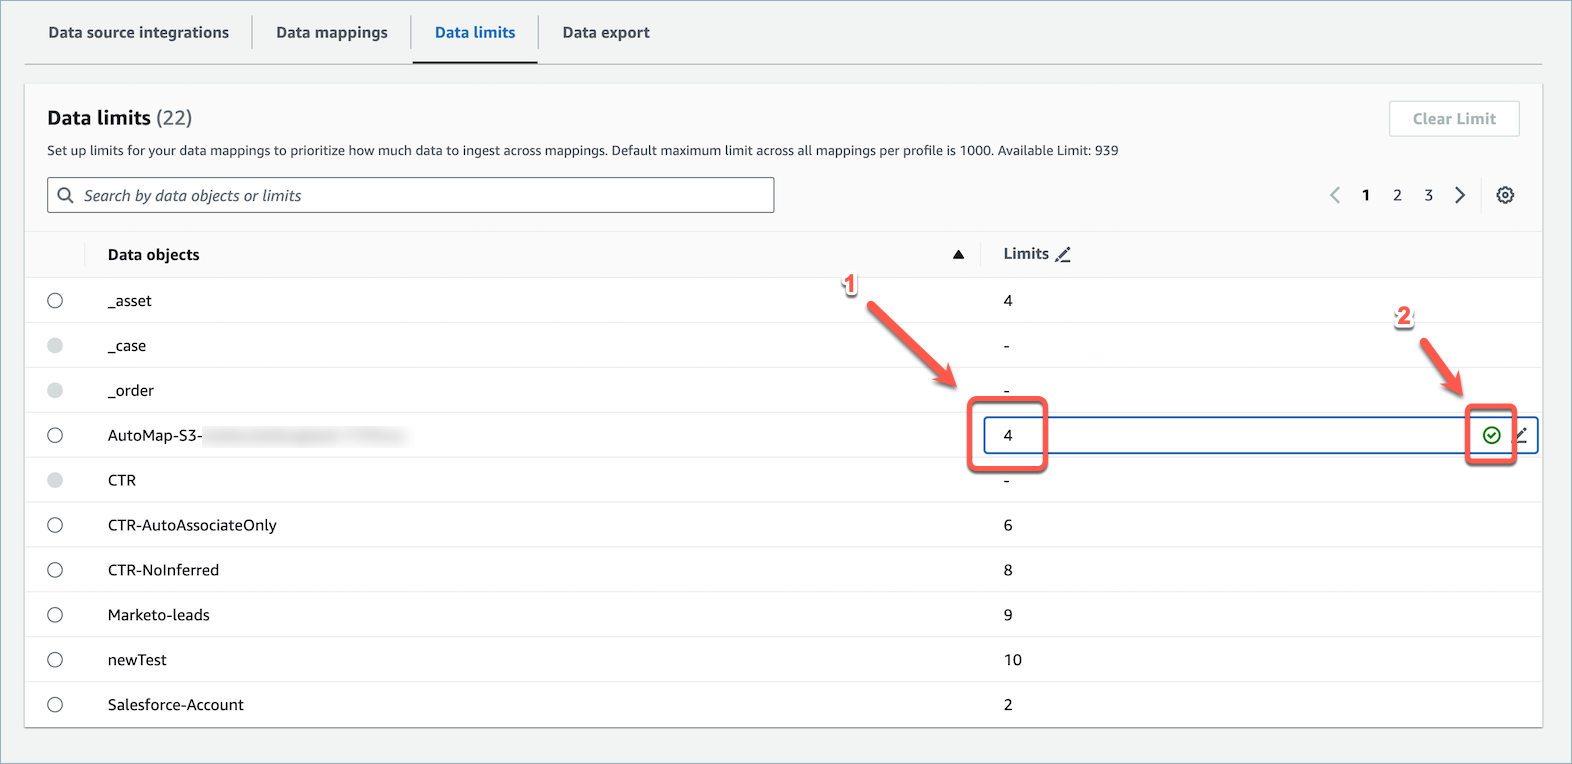The height and width of the screenshot is (764, 1572).
Task: Sort by Data objects ascending arrow
Action: 958,255
